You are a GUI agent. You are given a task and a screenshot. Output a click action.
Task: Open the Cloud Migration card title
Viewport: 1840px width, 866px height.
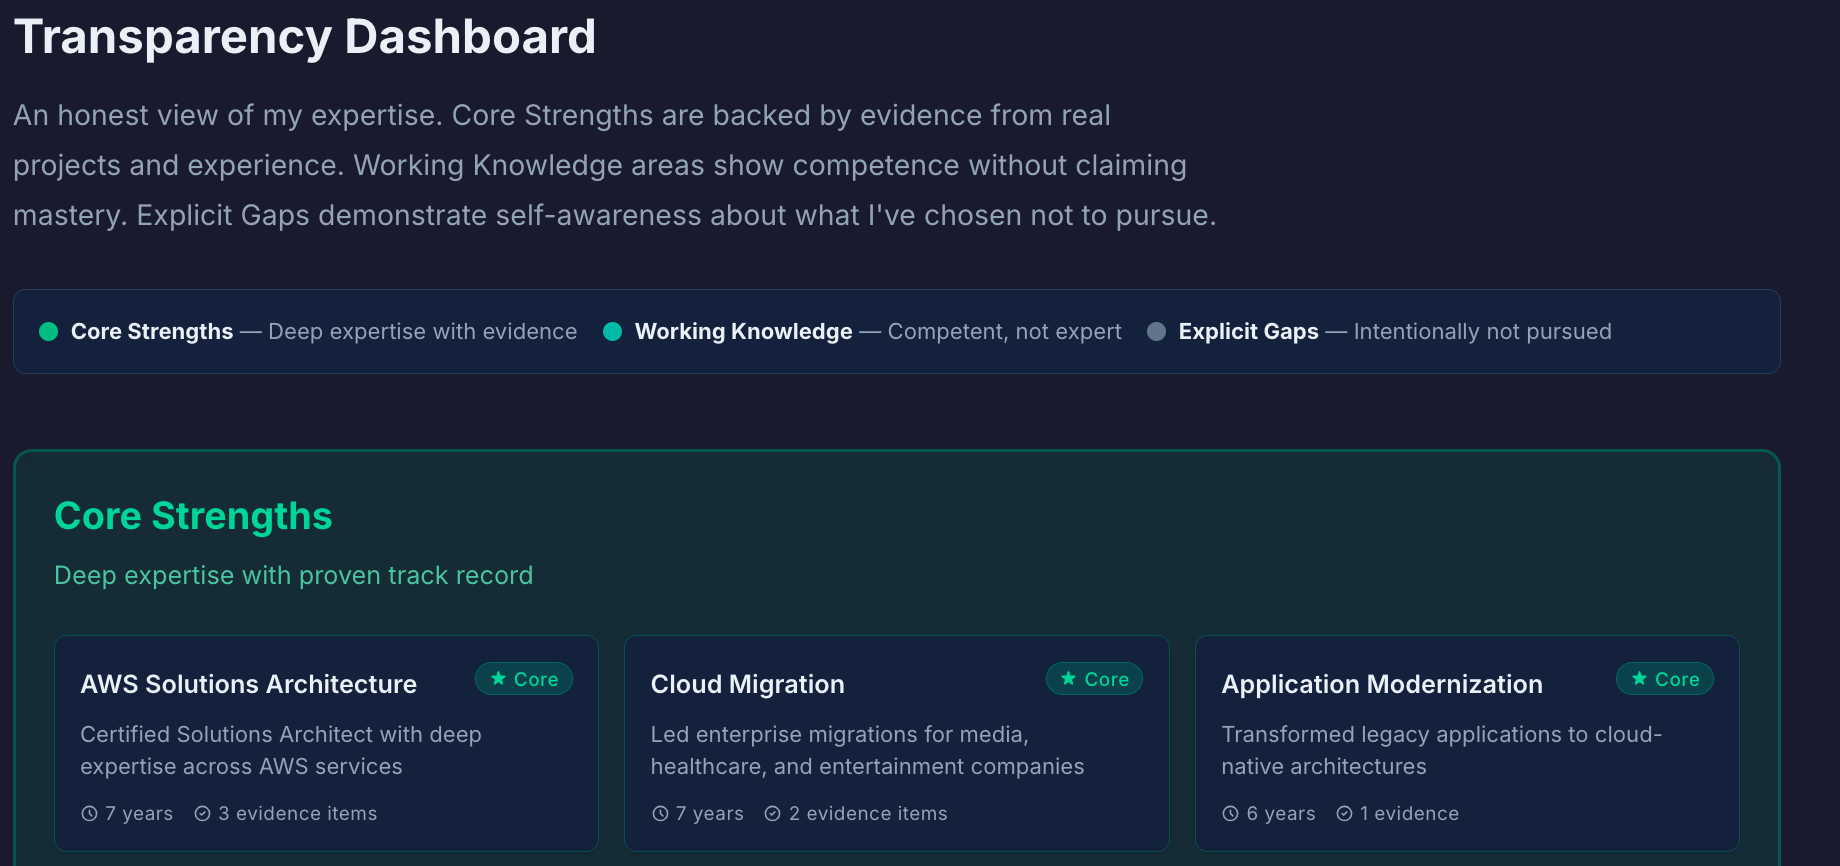point(747,684)
